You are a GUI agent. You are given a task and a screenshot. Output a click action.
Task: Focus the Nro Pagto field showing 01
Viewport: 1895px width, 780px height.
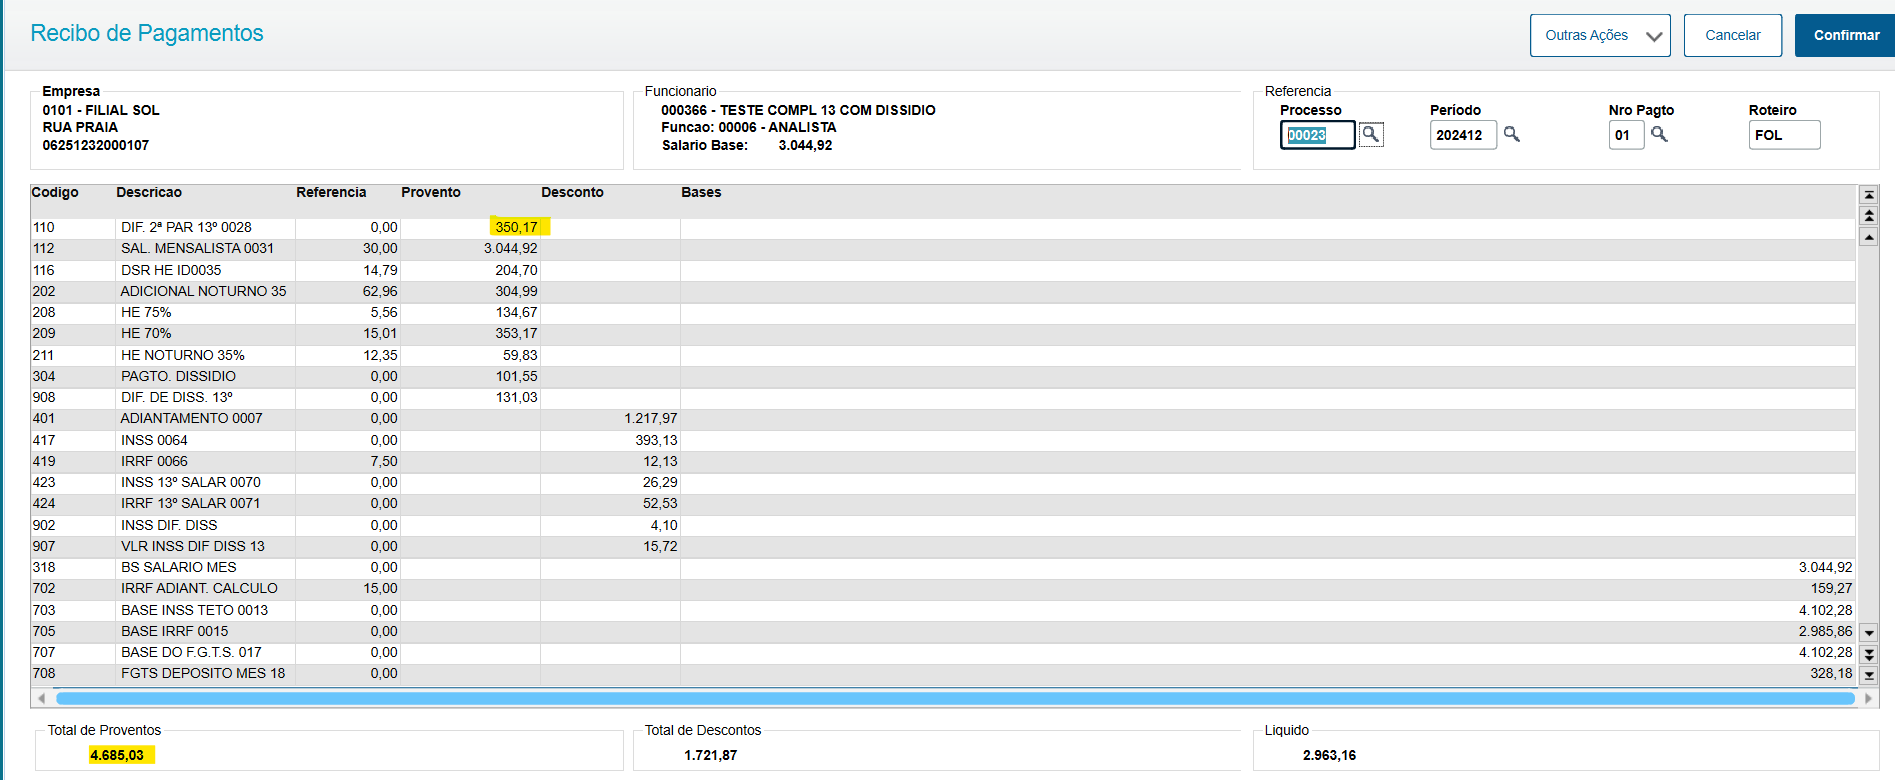pos(1626,135)
